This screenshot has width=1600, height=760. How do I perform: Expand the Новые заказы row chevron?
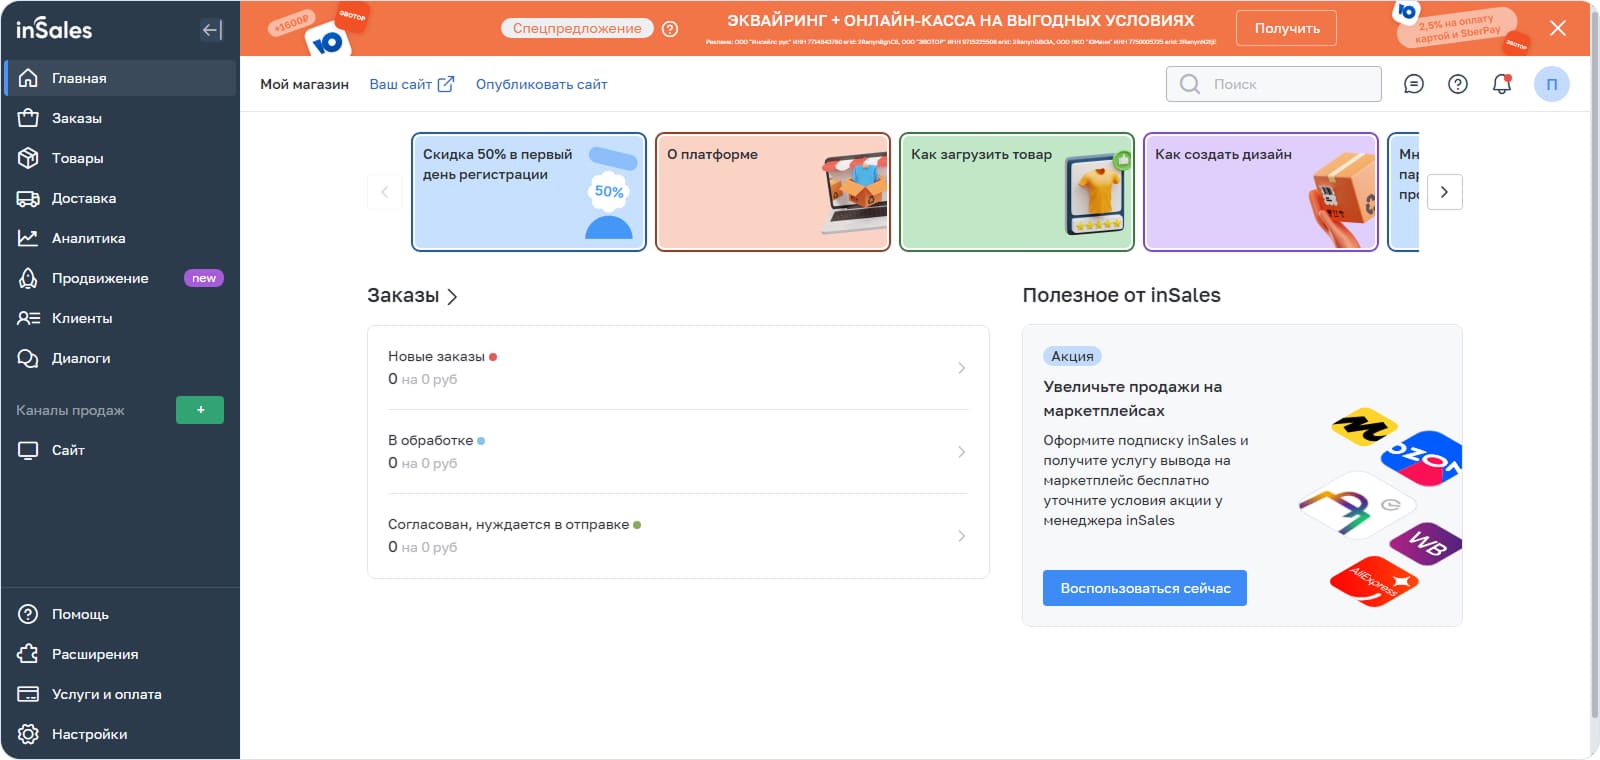961,368
